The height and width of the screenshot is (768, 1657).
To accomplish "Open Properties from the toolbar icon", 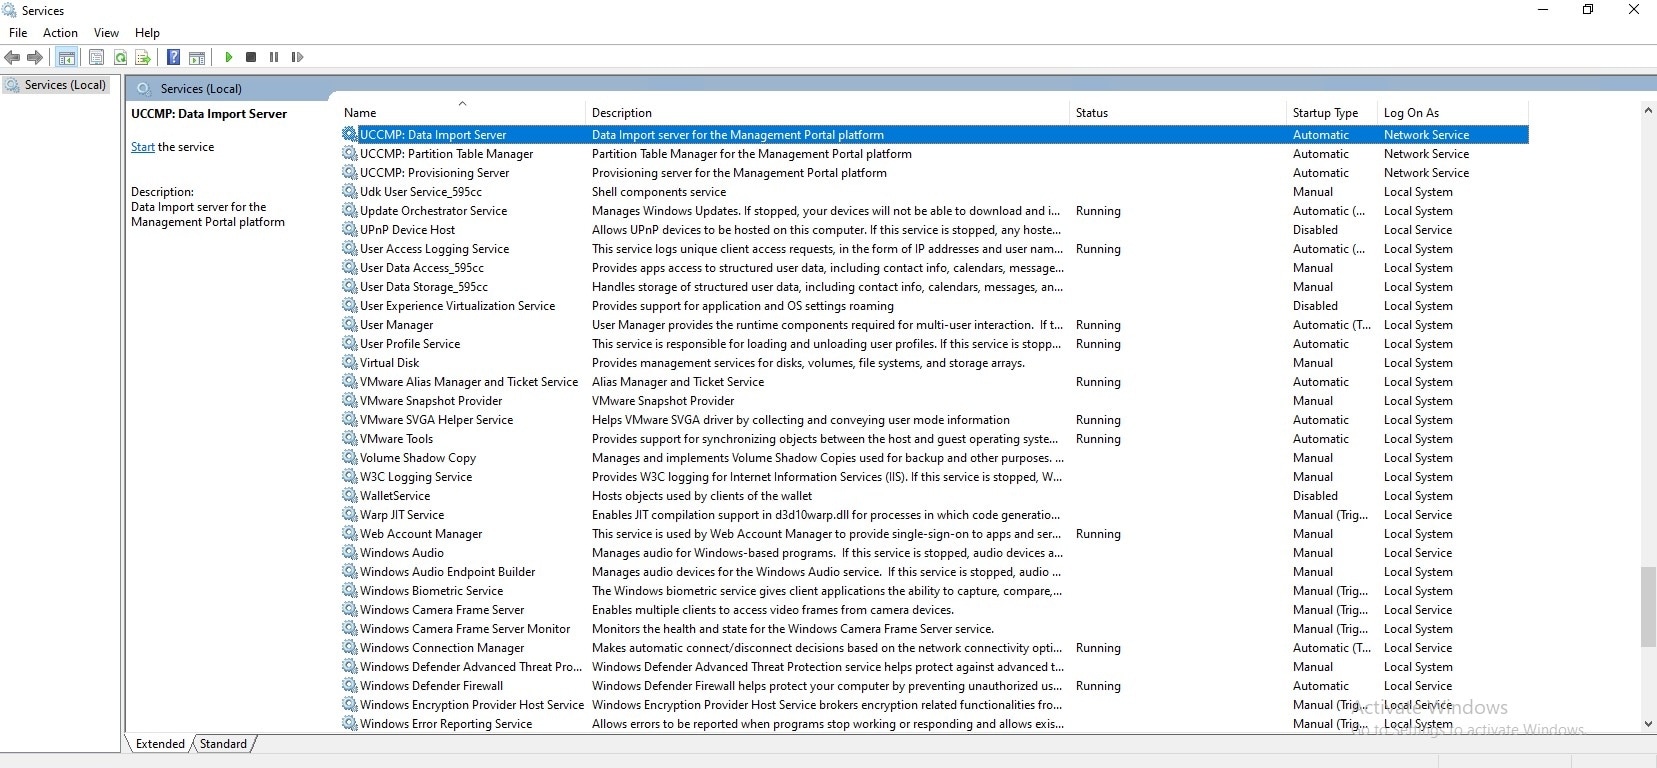I will tap(97, 58).
